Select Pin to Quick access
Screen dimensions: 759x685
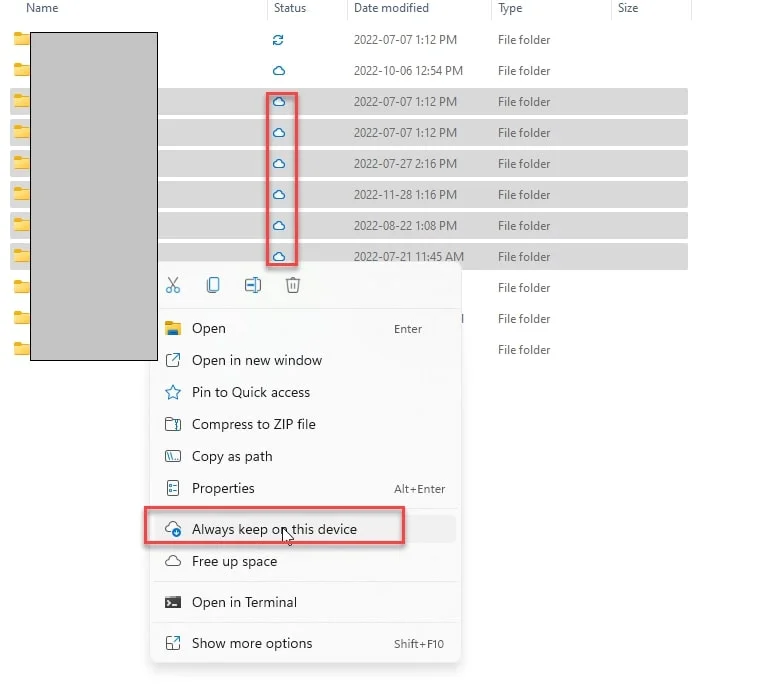(305, 393)
